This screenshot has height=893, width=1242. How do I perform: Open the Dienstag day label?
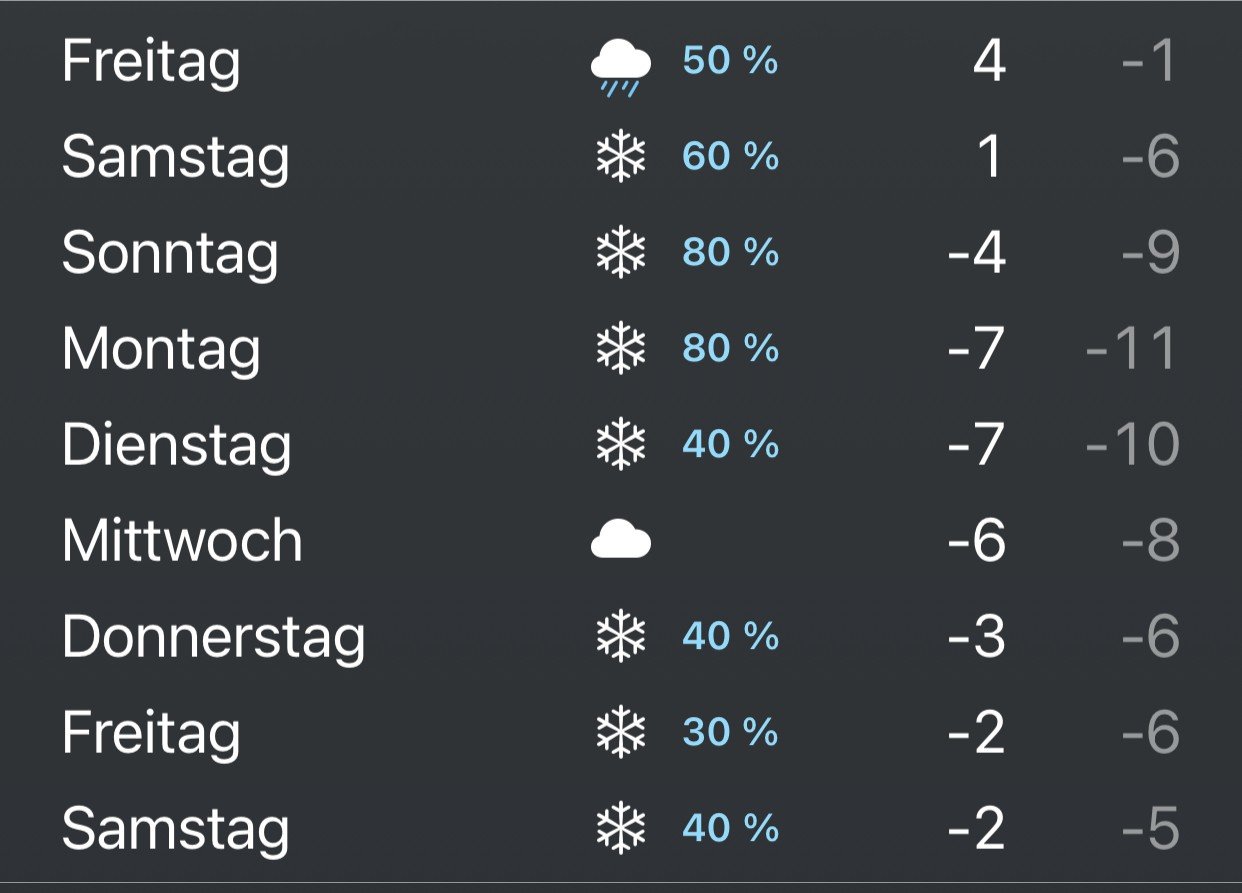(176, 447)
